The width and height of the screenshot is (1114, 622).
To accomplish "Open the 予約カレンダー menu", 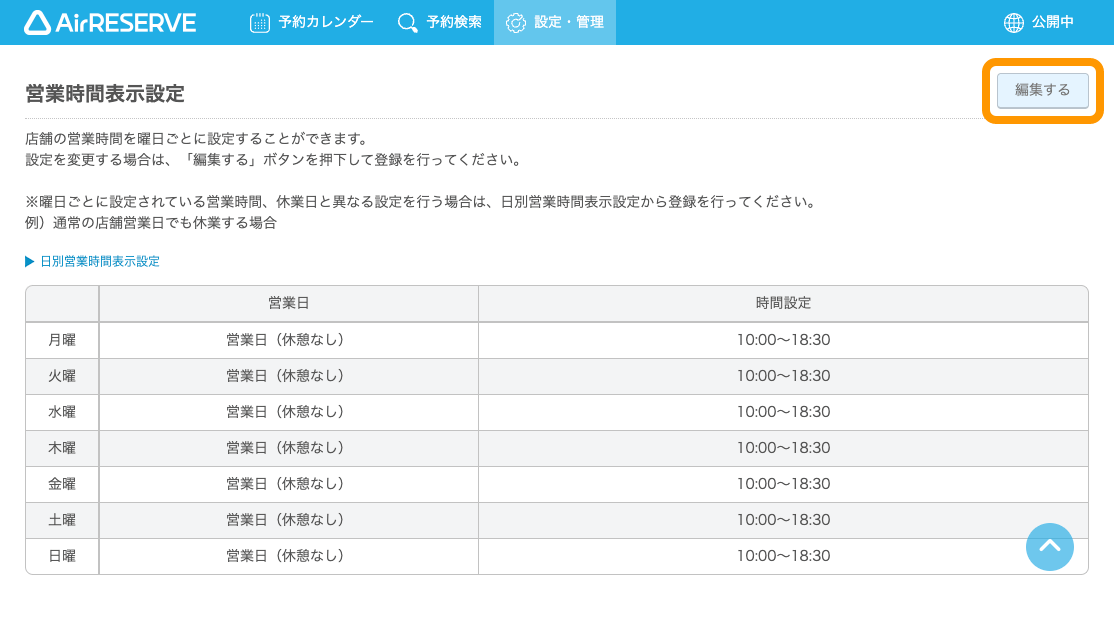I will 312,23.
